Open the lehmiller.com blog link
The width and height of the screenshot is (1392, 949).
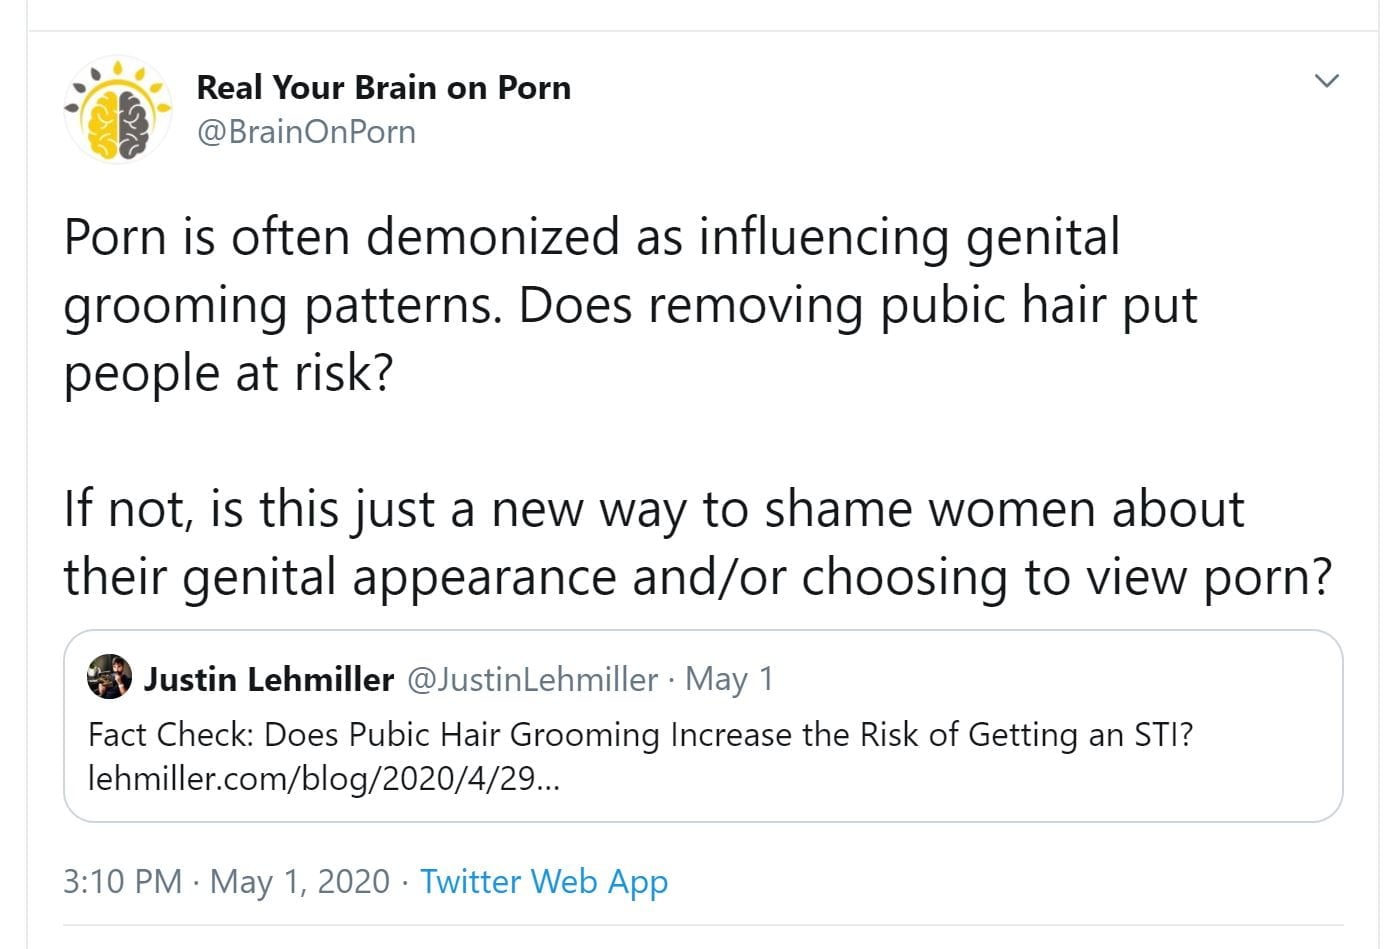323,778
